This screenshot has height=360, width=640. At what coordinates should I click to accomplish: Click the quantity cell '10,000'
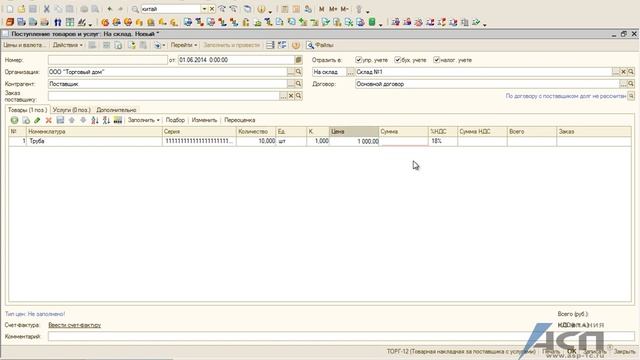[256, 141]
